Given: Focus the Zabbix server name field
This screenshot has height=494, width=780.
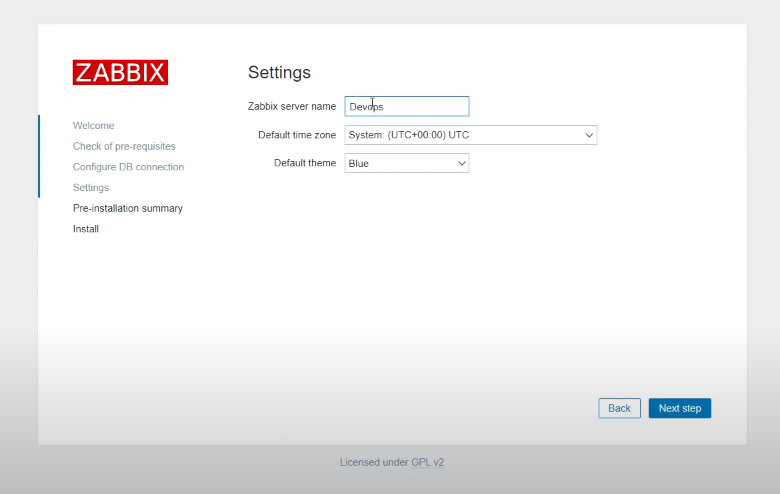Looking at the screenshot, I should [x=407, y=106].
